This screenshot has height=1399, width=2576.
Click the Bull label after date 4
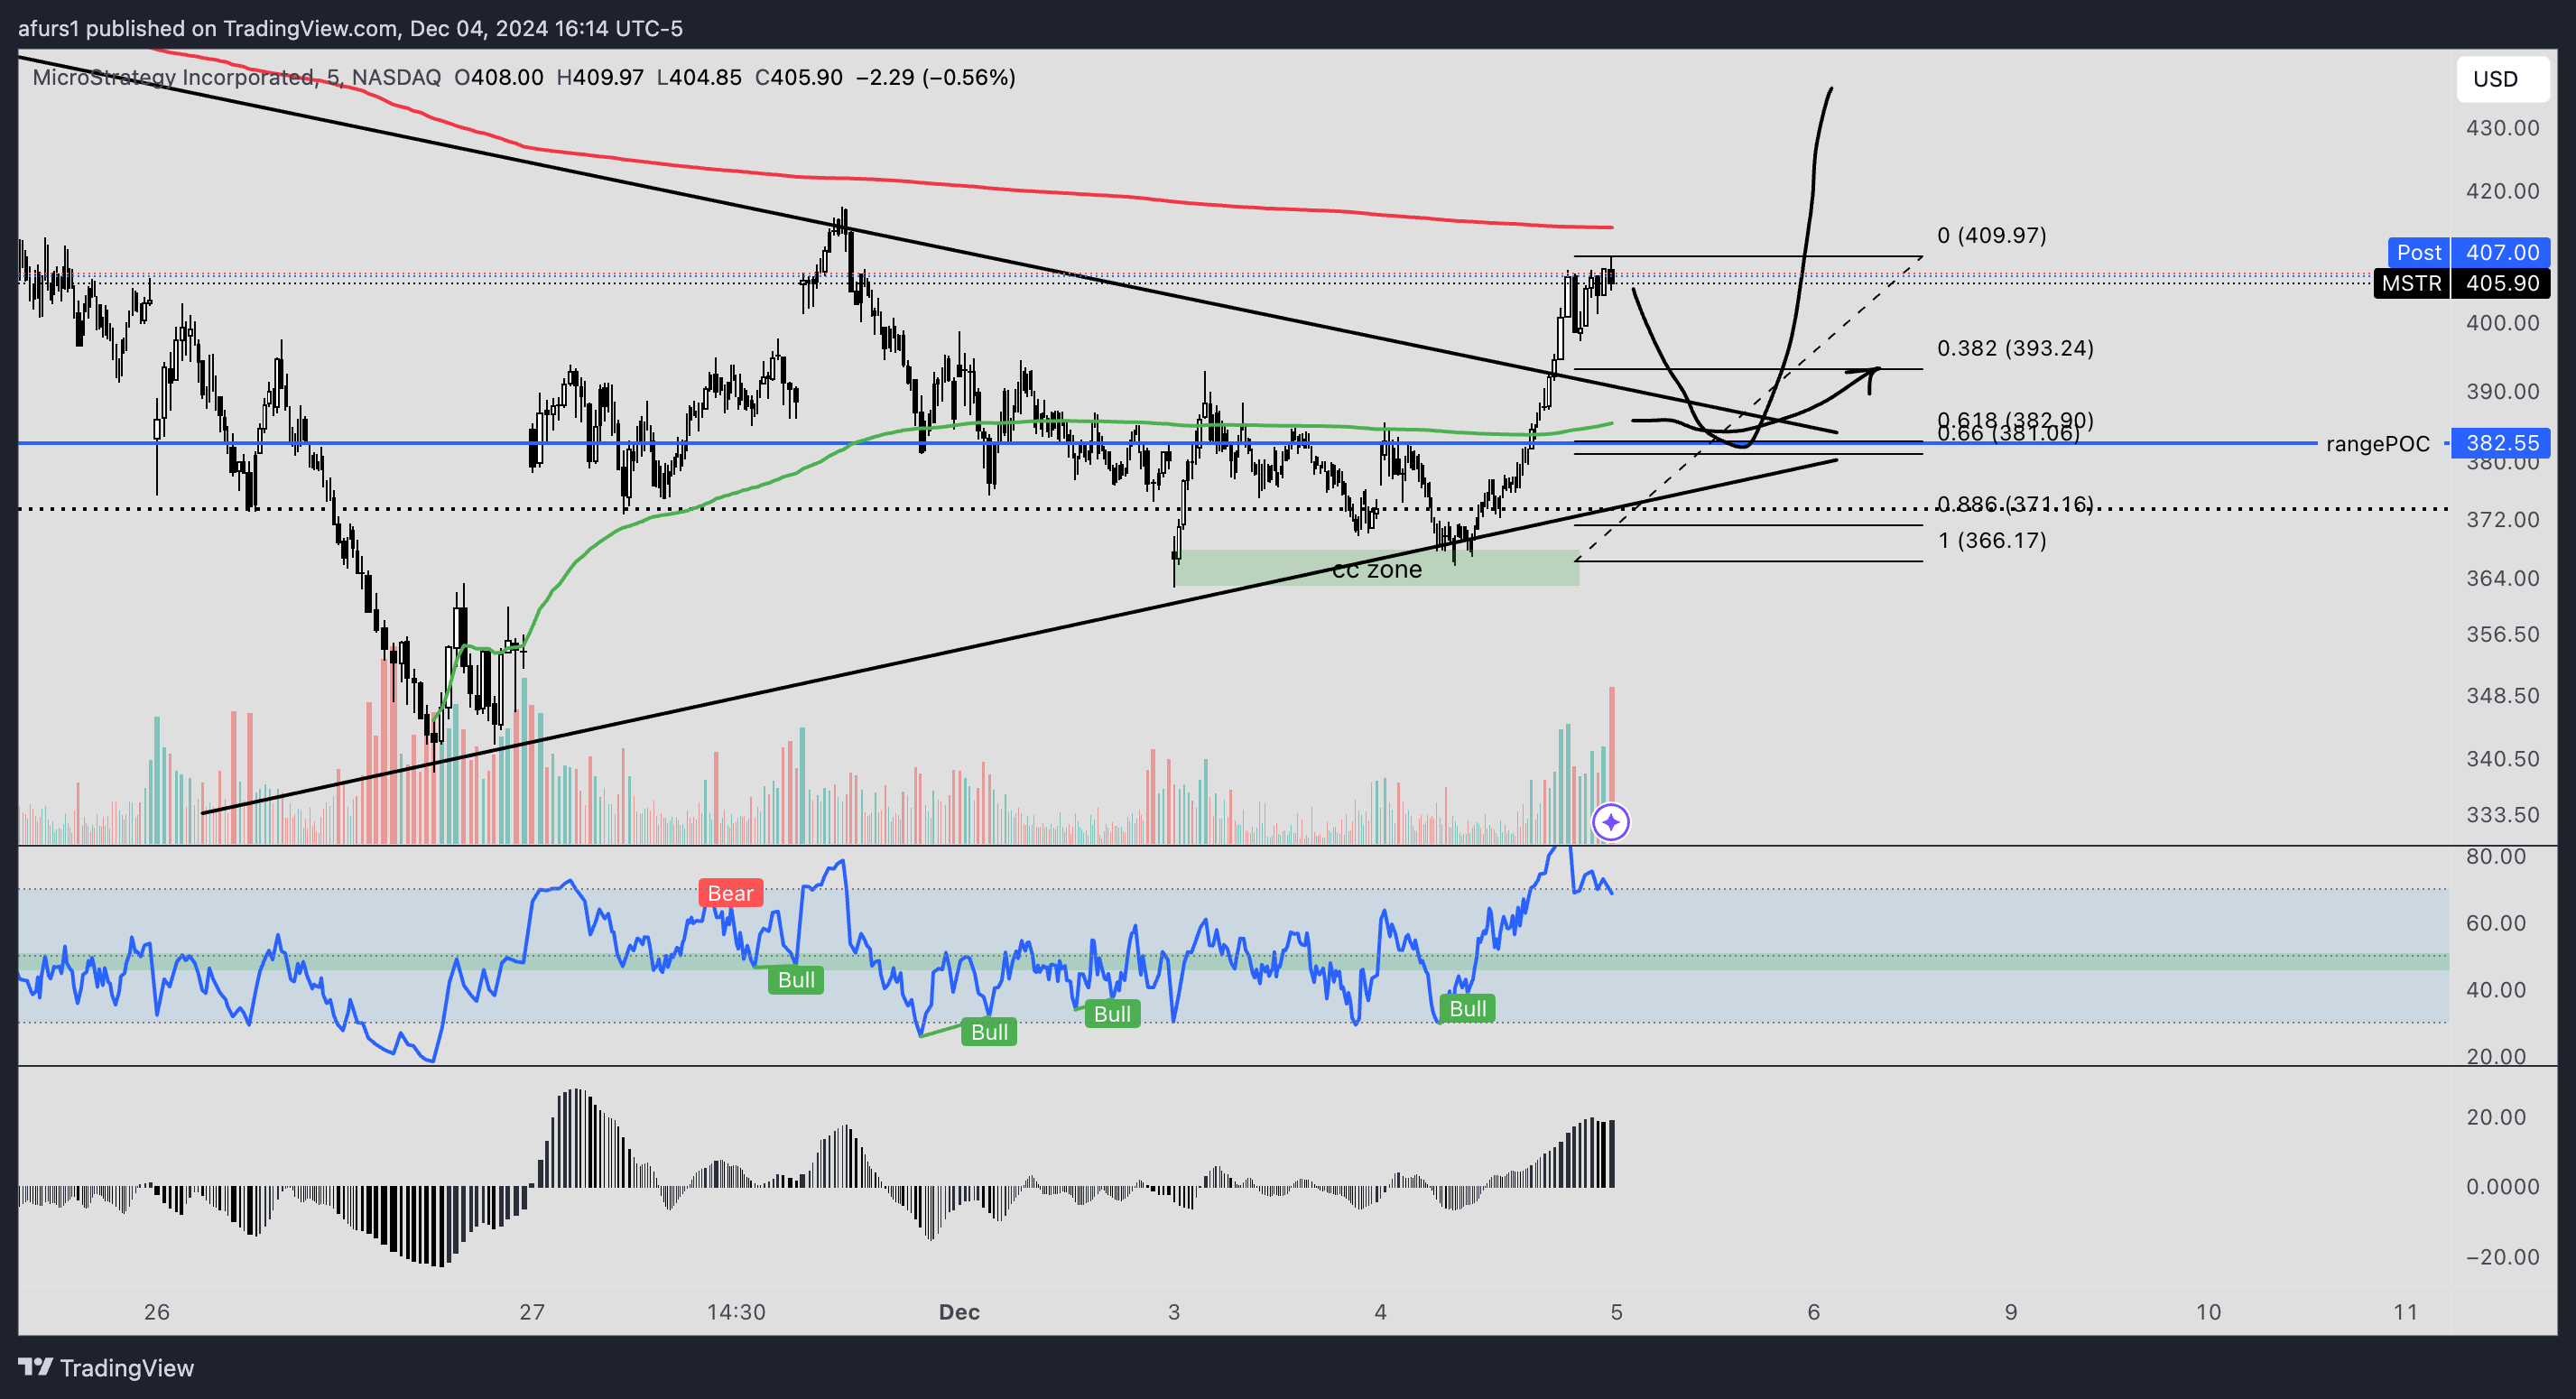pos(1467,1008)
